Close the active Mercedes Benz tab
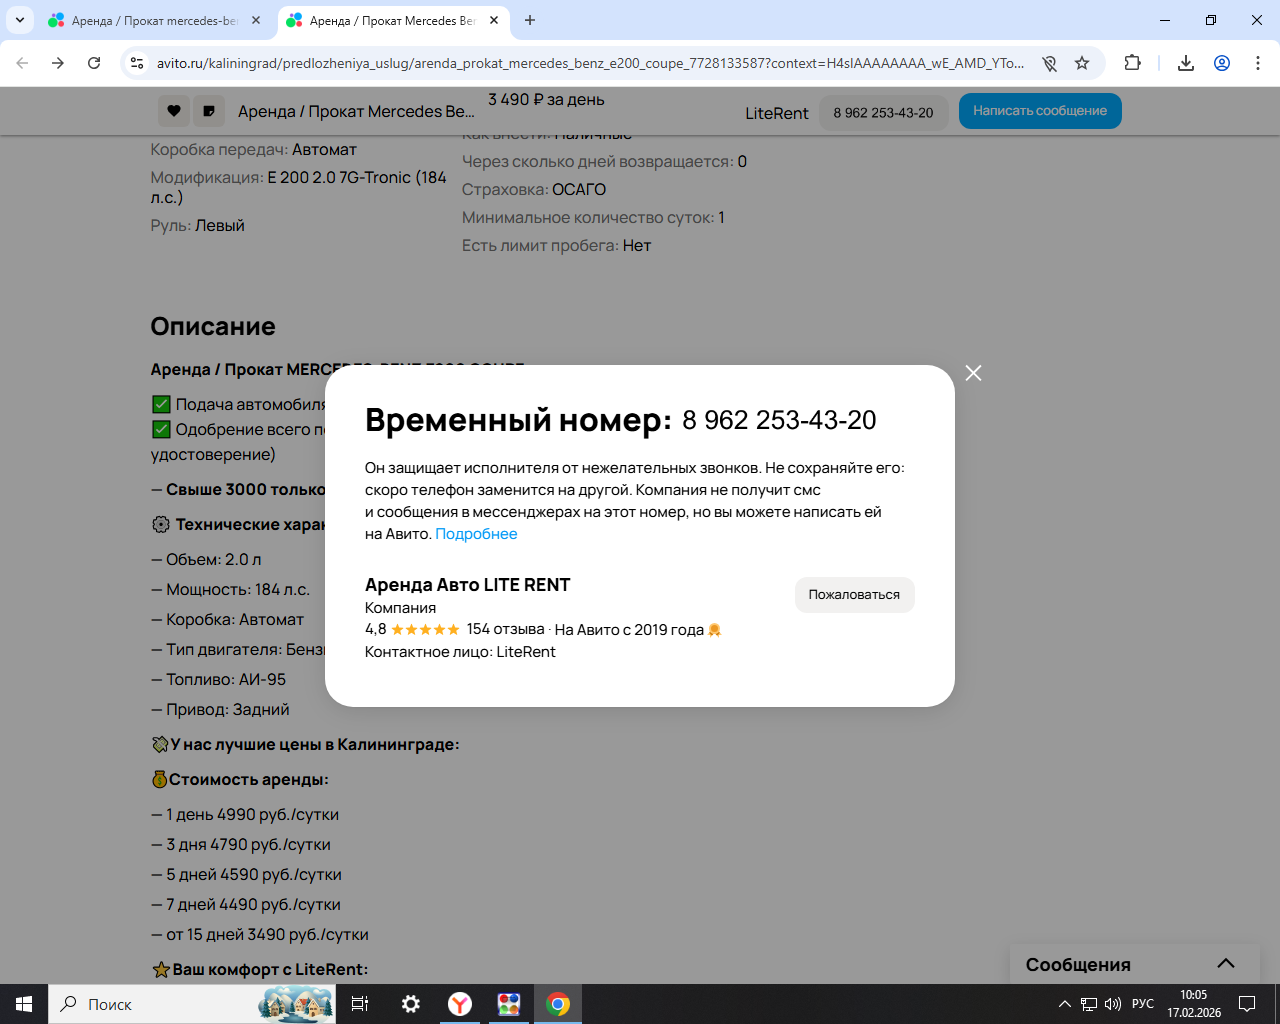 click(x=494, y=20)
